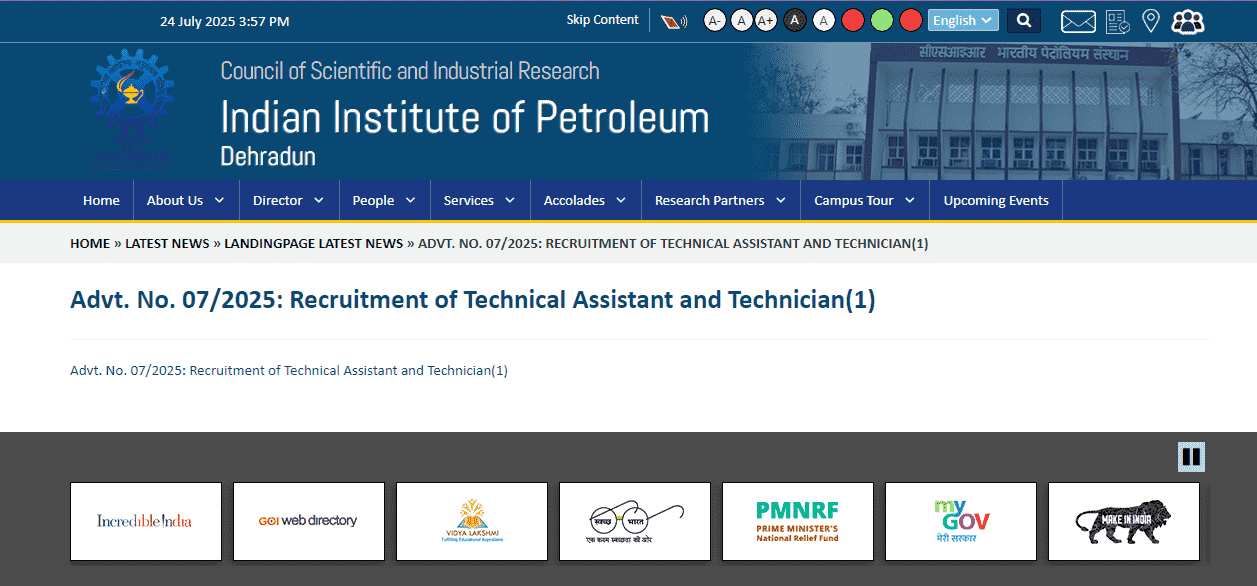
Task: Open the envelope mail icon
Action: [1077, 21]
